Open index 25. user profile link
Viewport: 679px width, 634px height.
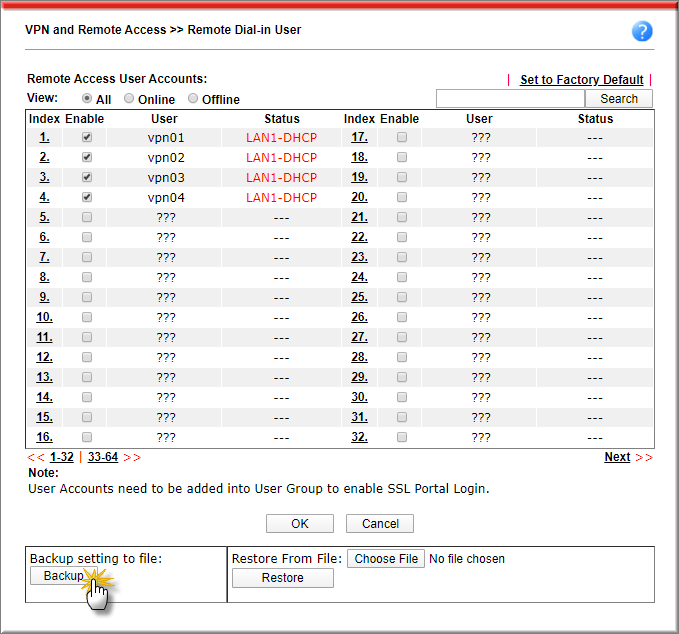click(x=359, y=297)
